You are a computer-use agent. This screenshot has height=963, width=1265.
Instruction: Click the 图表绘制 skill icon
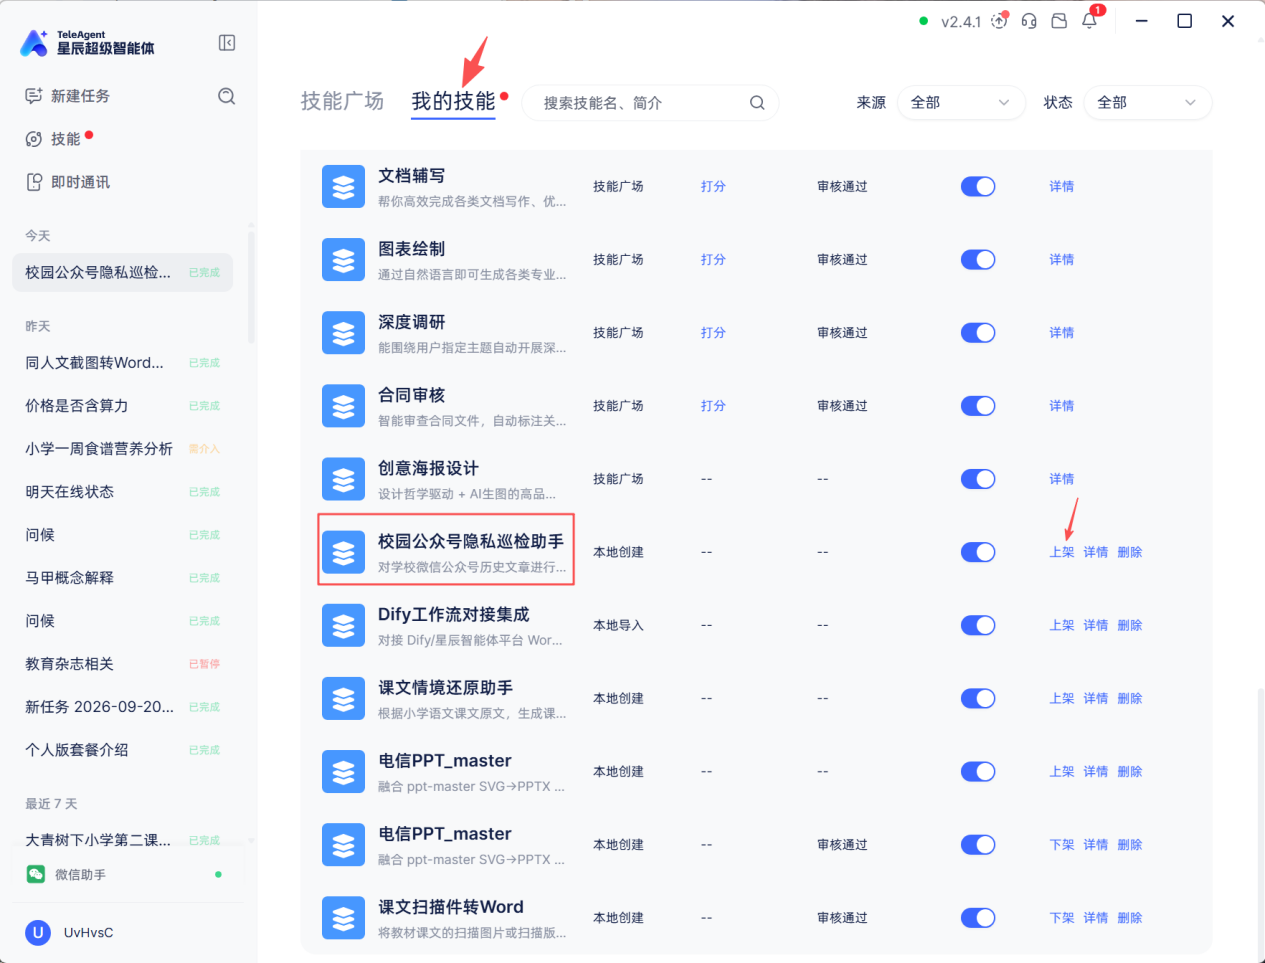[343, 260]
